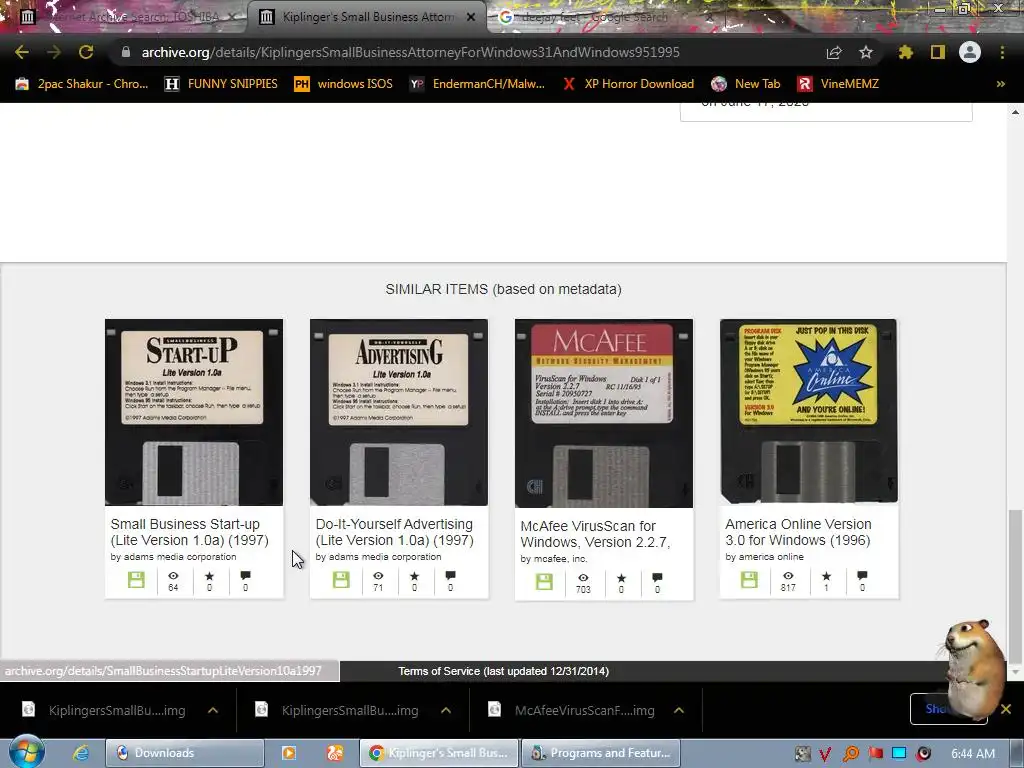
Task: Click the favorites star on America Online item
Action: click(x=826, y=576)
